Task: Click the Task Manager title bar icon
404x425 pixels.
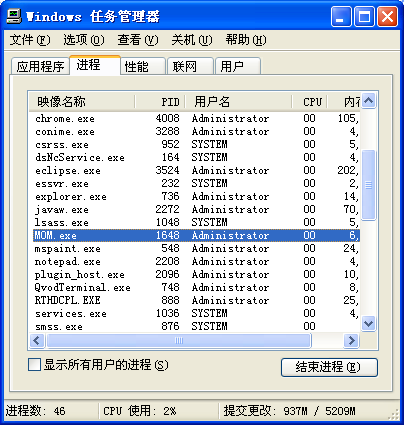Action: pos(14,16)
